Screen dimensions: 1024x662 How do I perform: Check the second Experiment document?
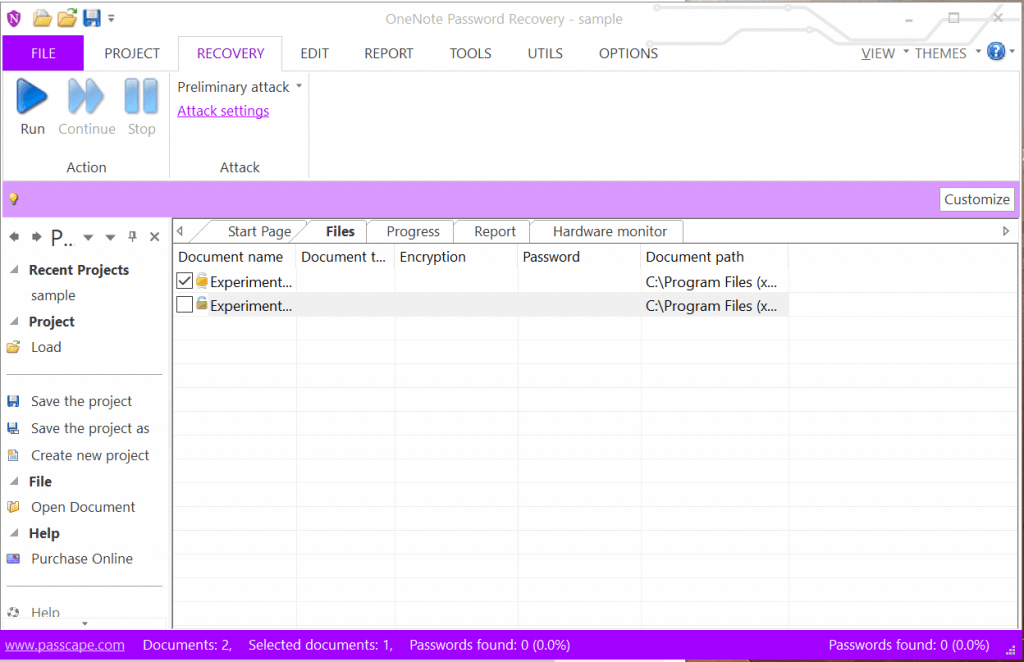click(184, 305)
